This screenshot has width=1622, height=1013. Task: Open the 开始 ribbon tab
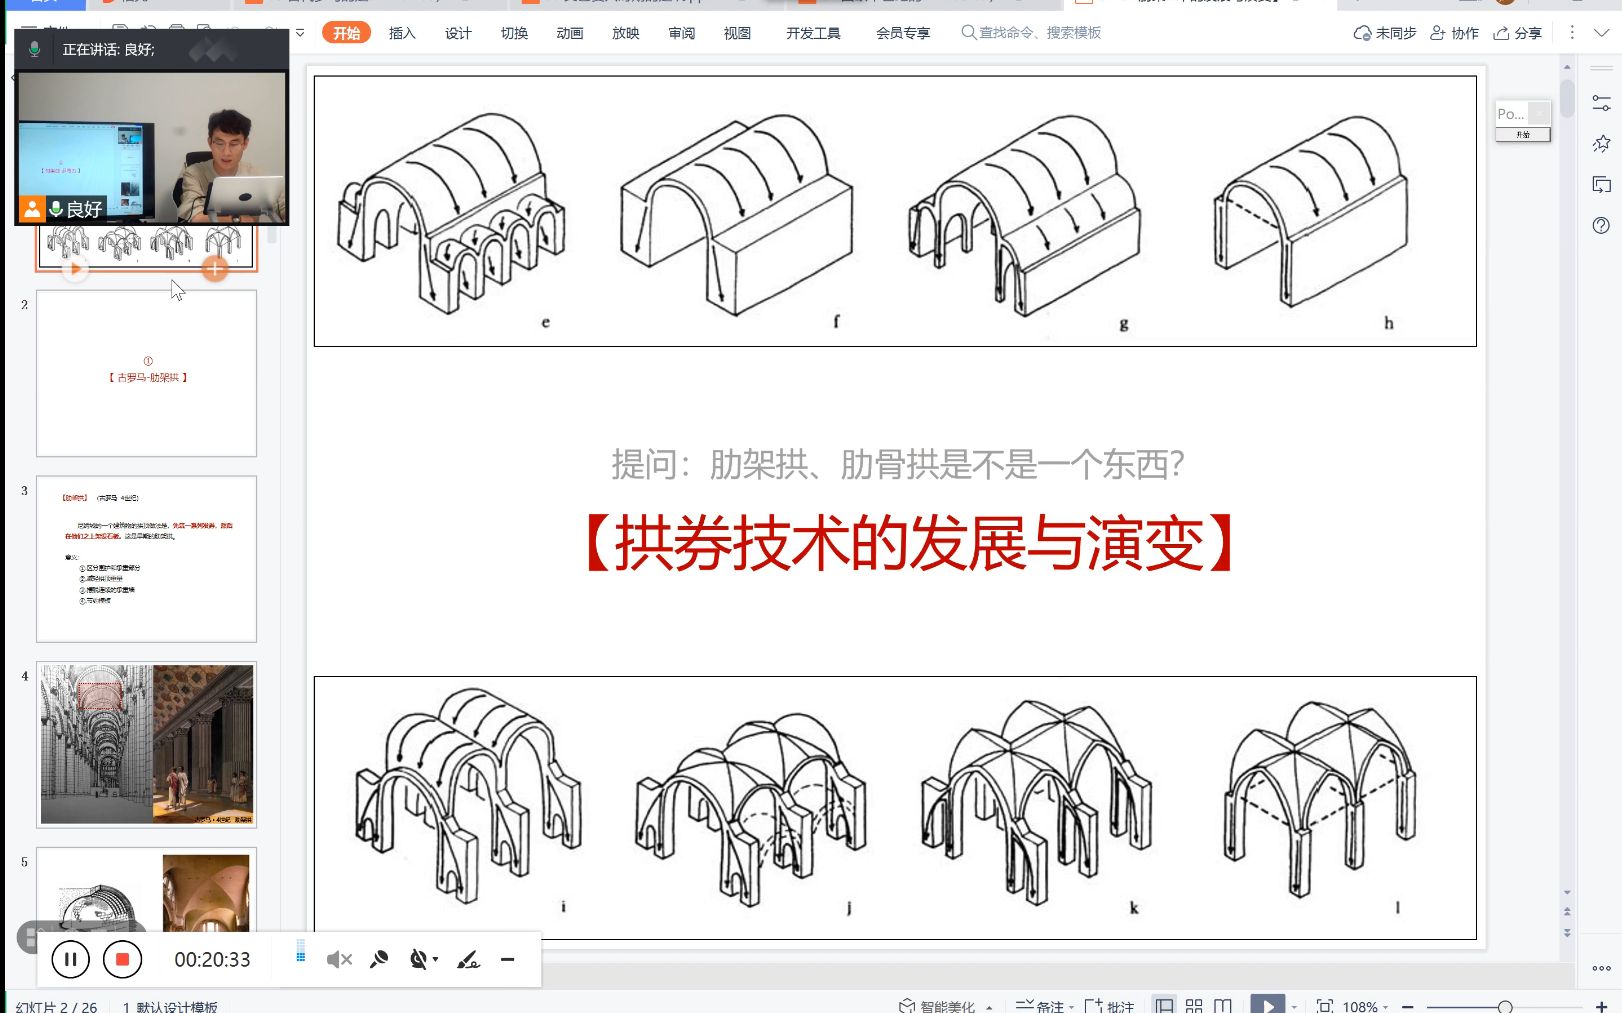(x=346, y=33)
